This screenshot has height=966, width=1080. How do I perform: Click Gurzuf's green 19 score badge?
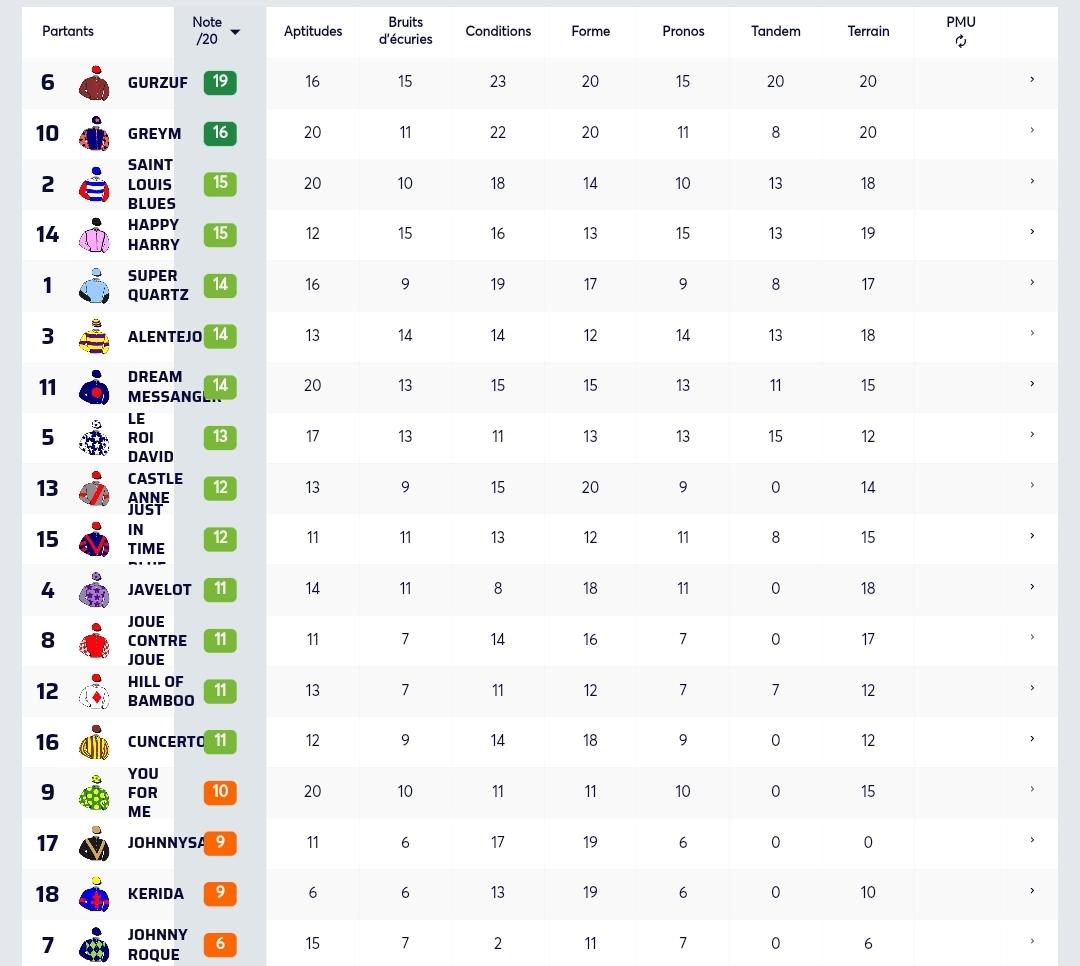[x=220, y=82]
